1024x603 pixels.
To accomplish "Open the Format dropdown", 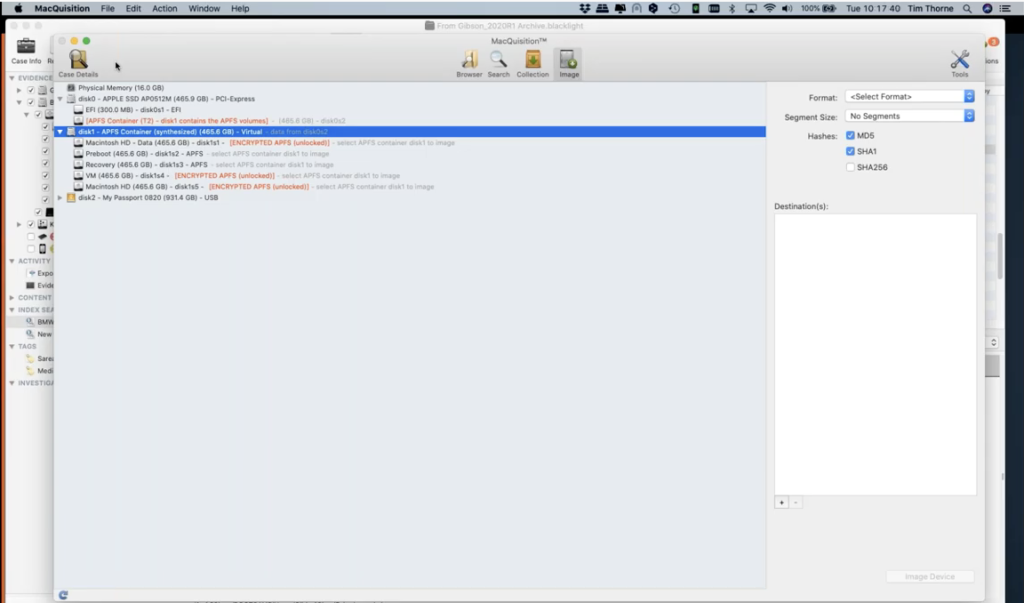I will (910, 96).
